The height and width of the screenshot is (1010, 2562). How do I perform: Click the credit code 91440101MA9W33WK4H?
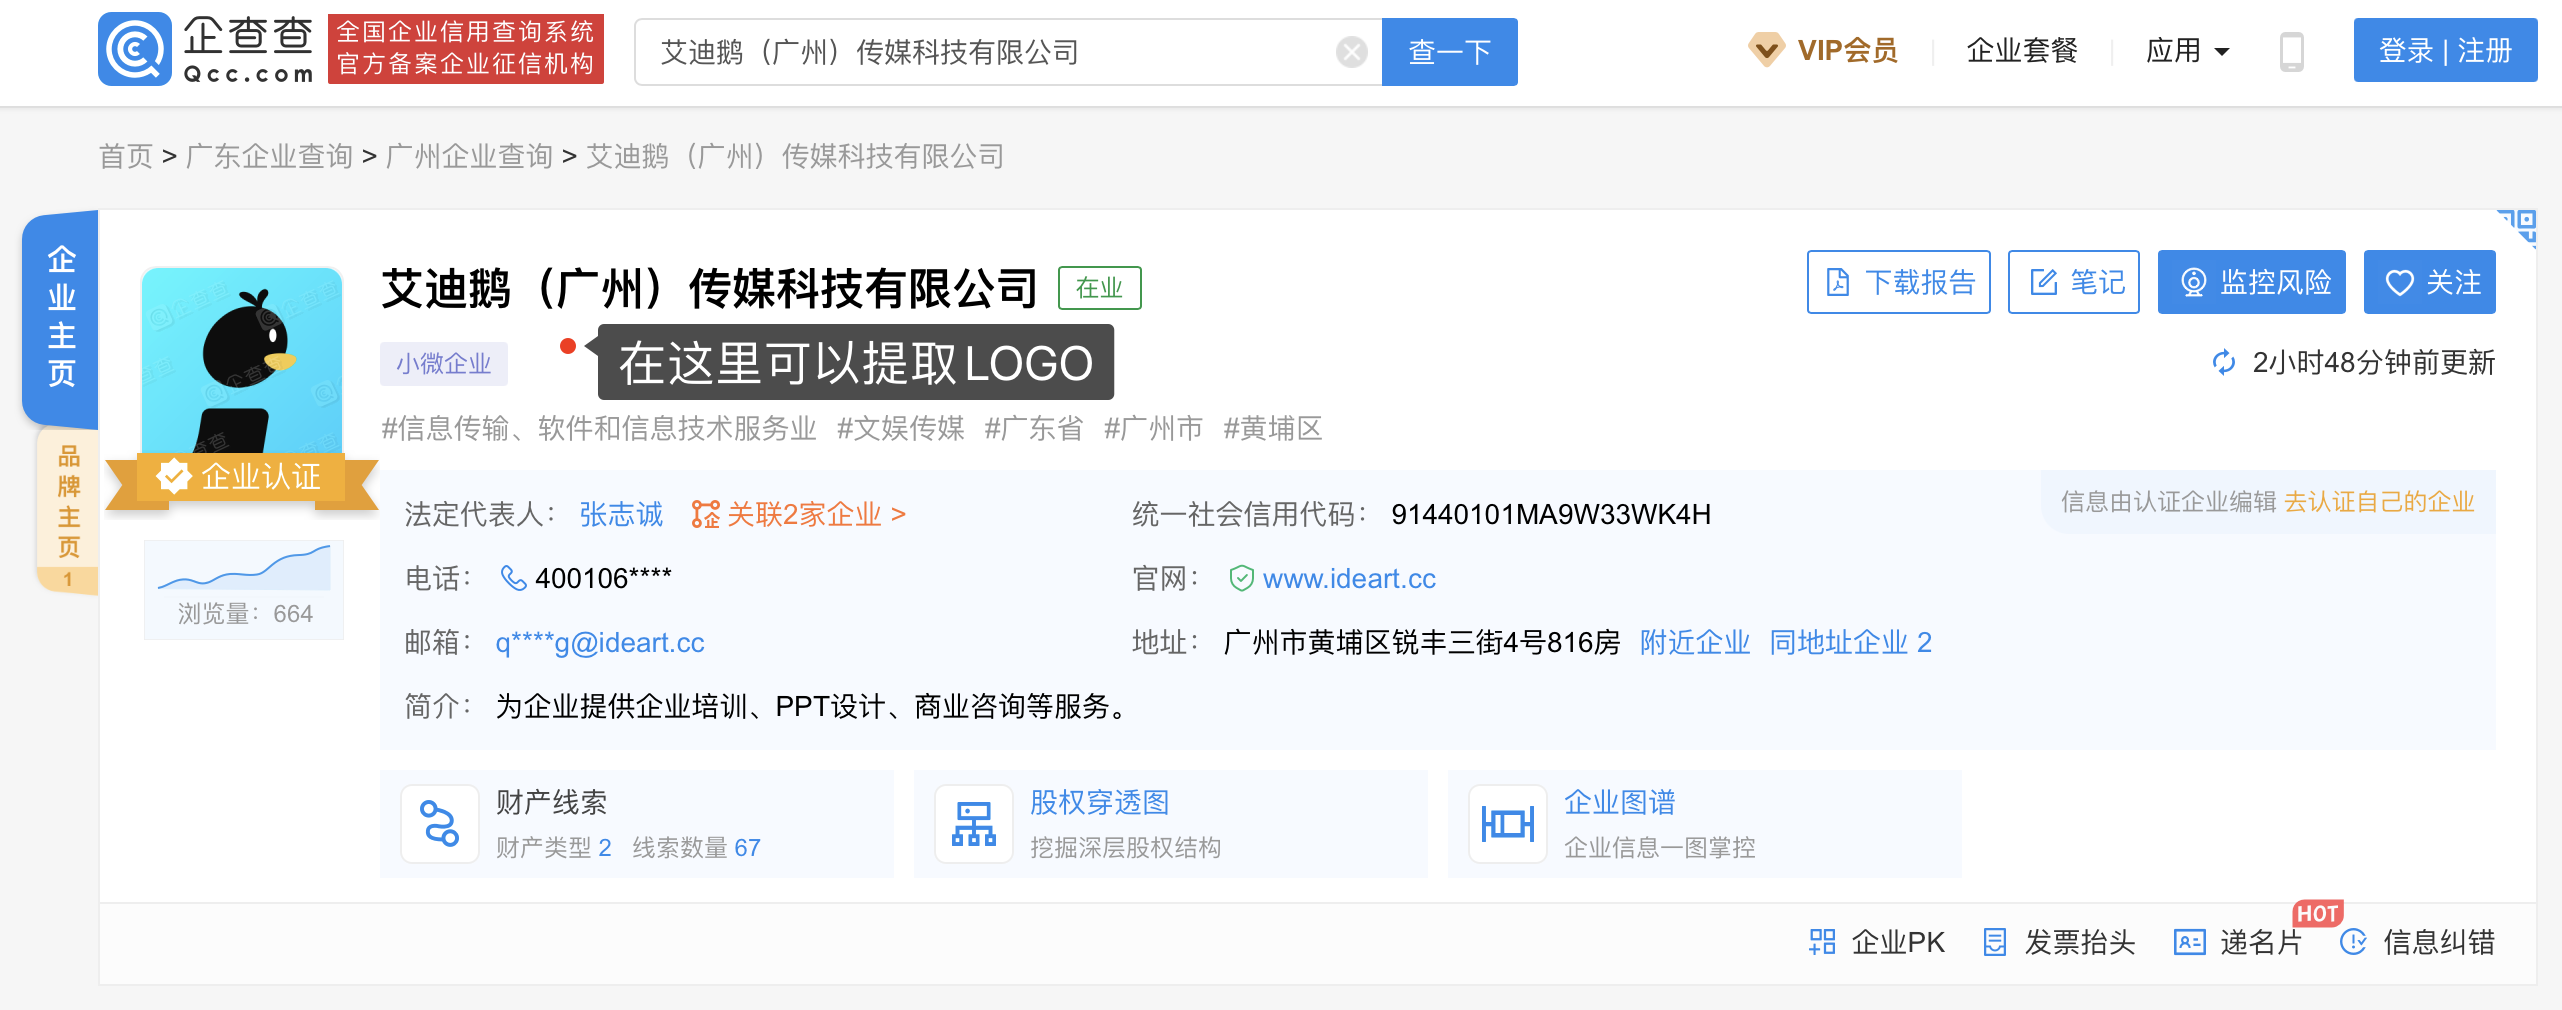point(1551,514)
